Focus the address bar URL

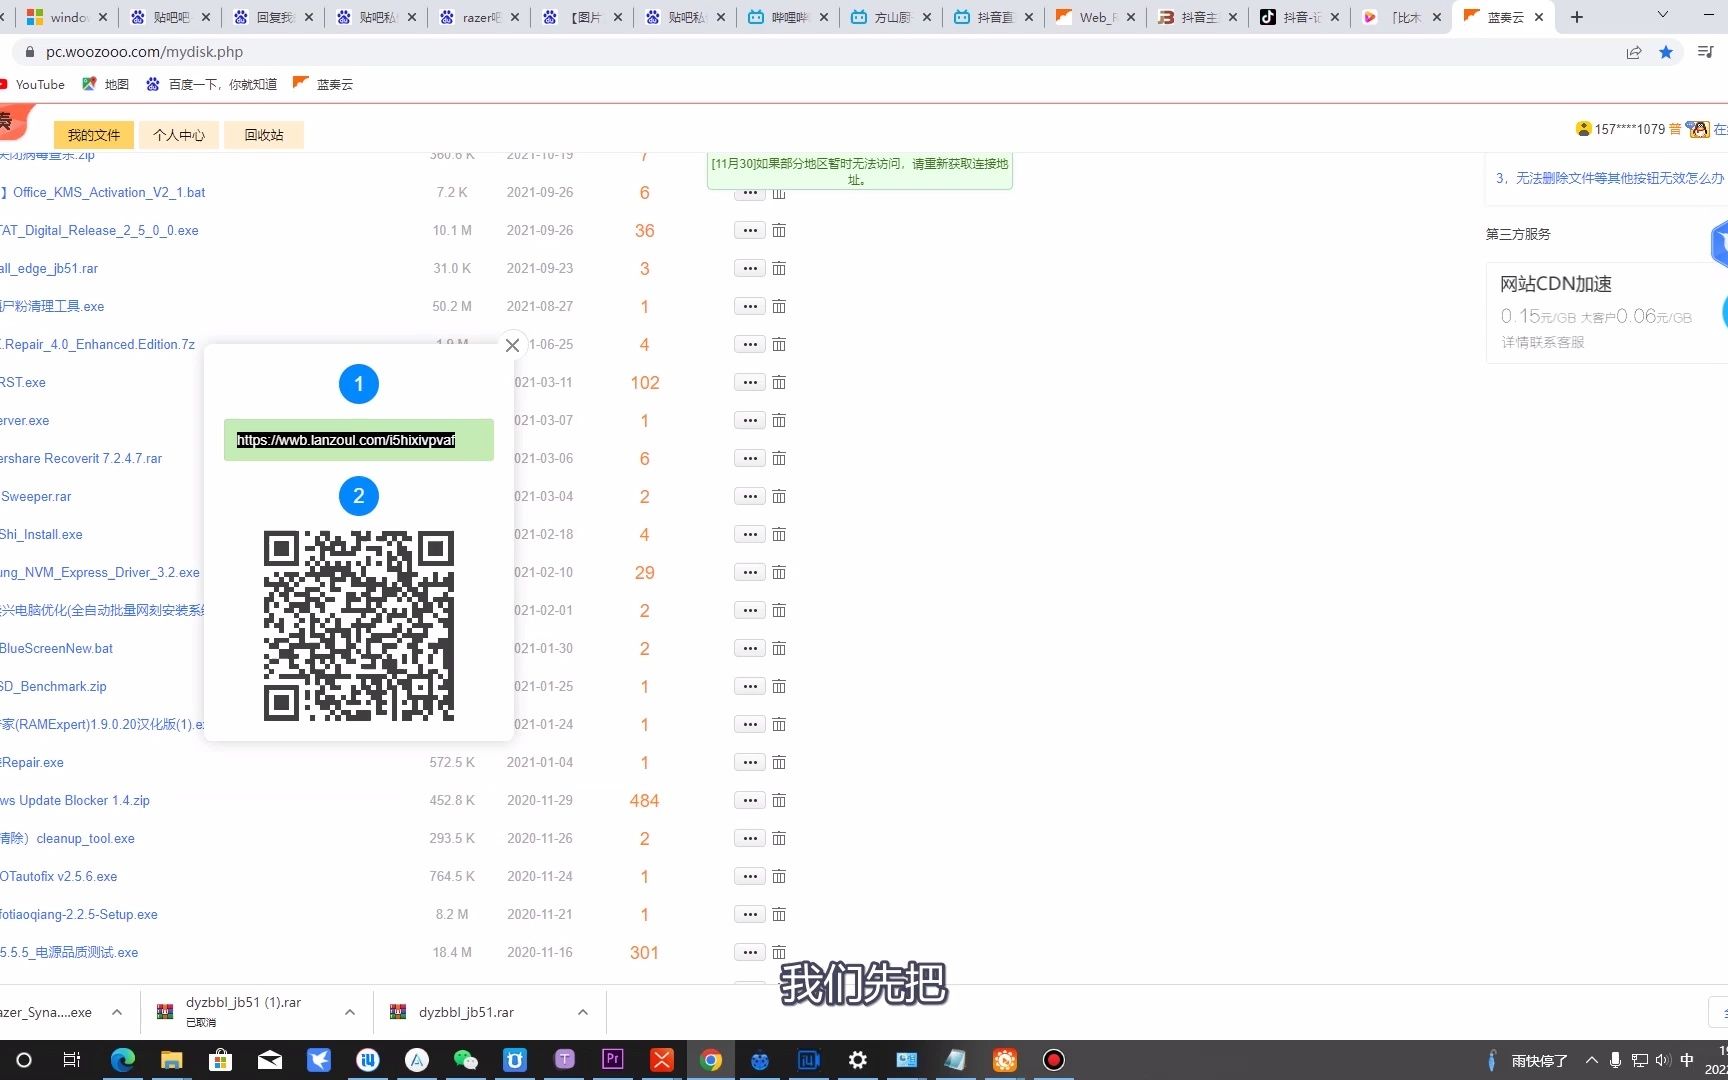144,52
